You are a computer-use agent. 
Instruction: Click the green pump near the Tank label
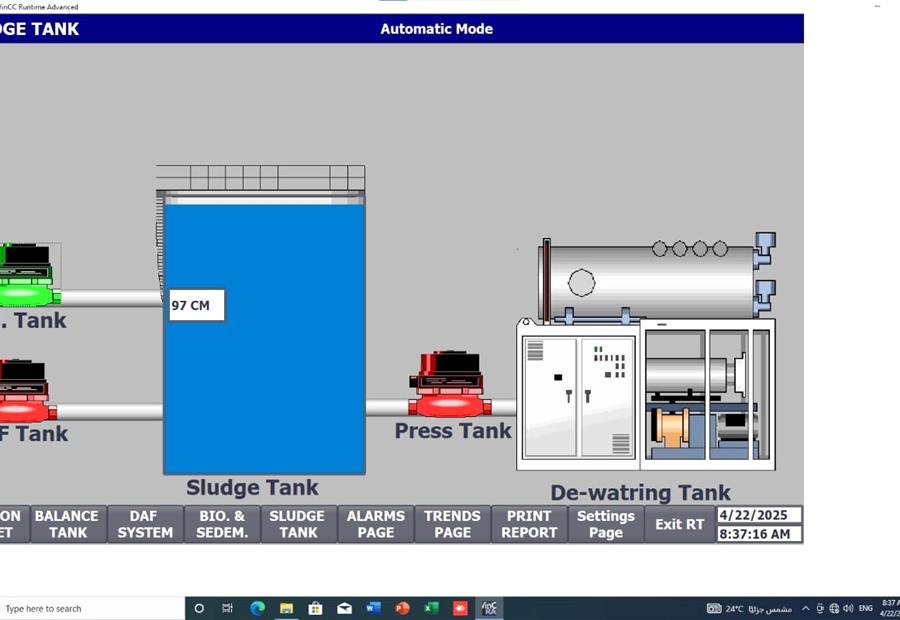click(x=28, y=274)
